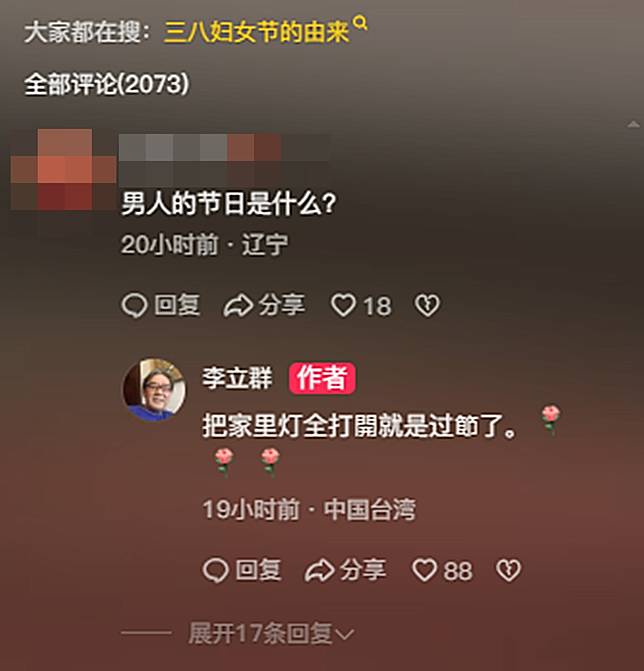Click the scroll up arrow at right edge

[x=633, y=125]
